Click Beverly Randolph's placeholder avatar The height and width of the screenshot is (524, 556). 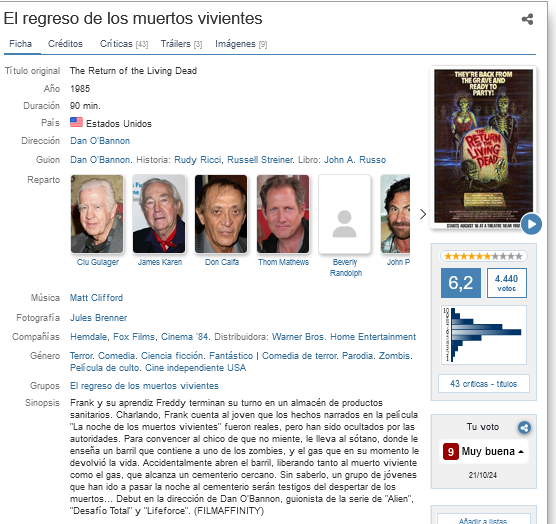(345, 214)
